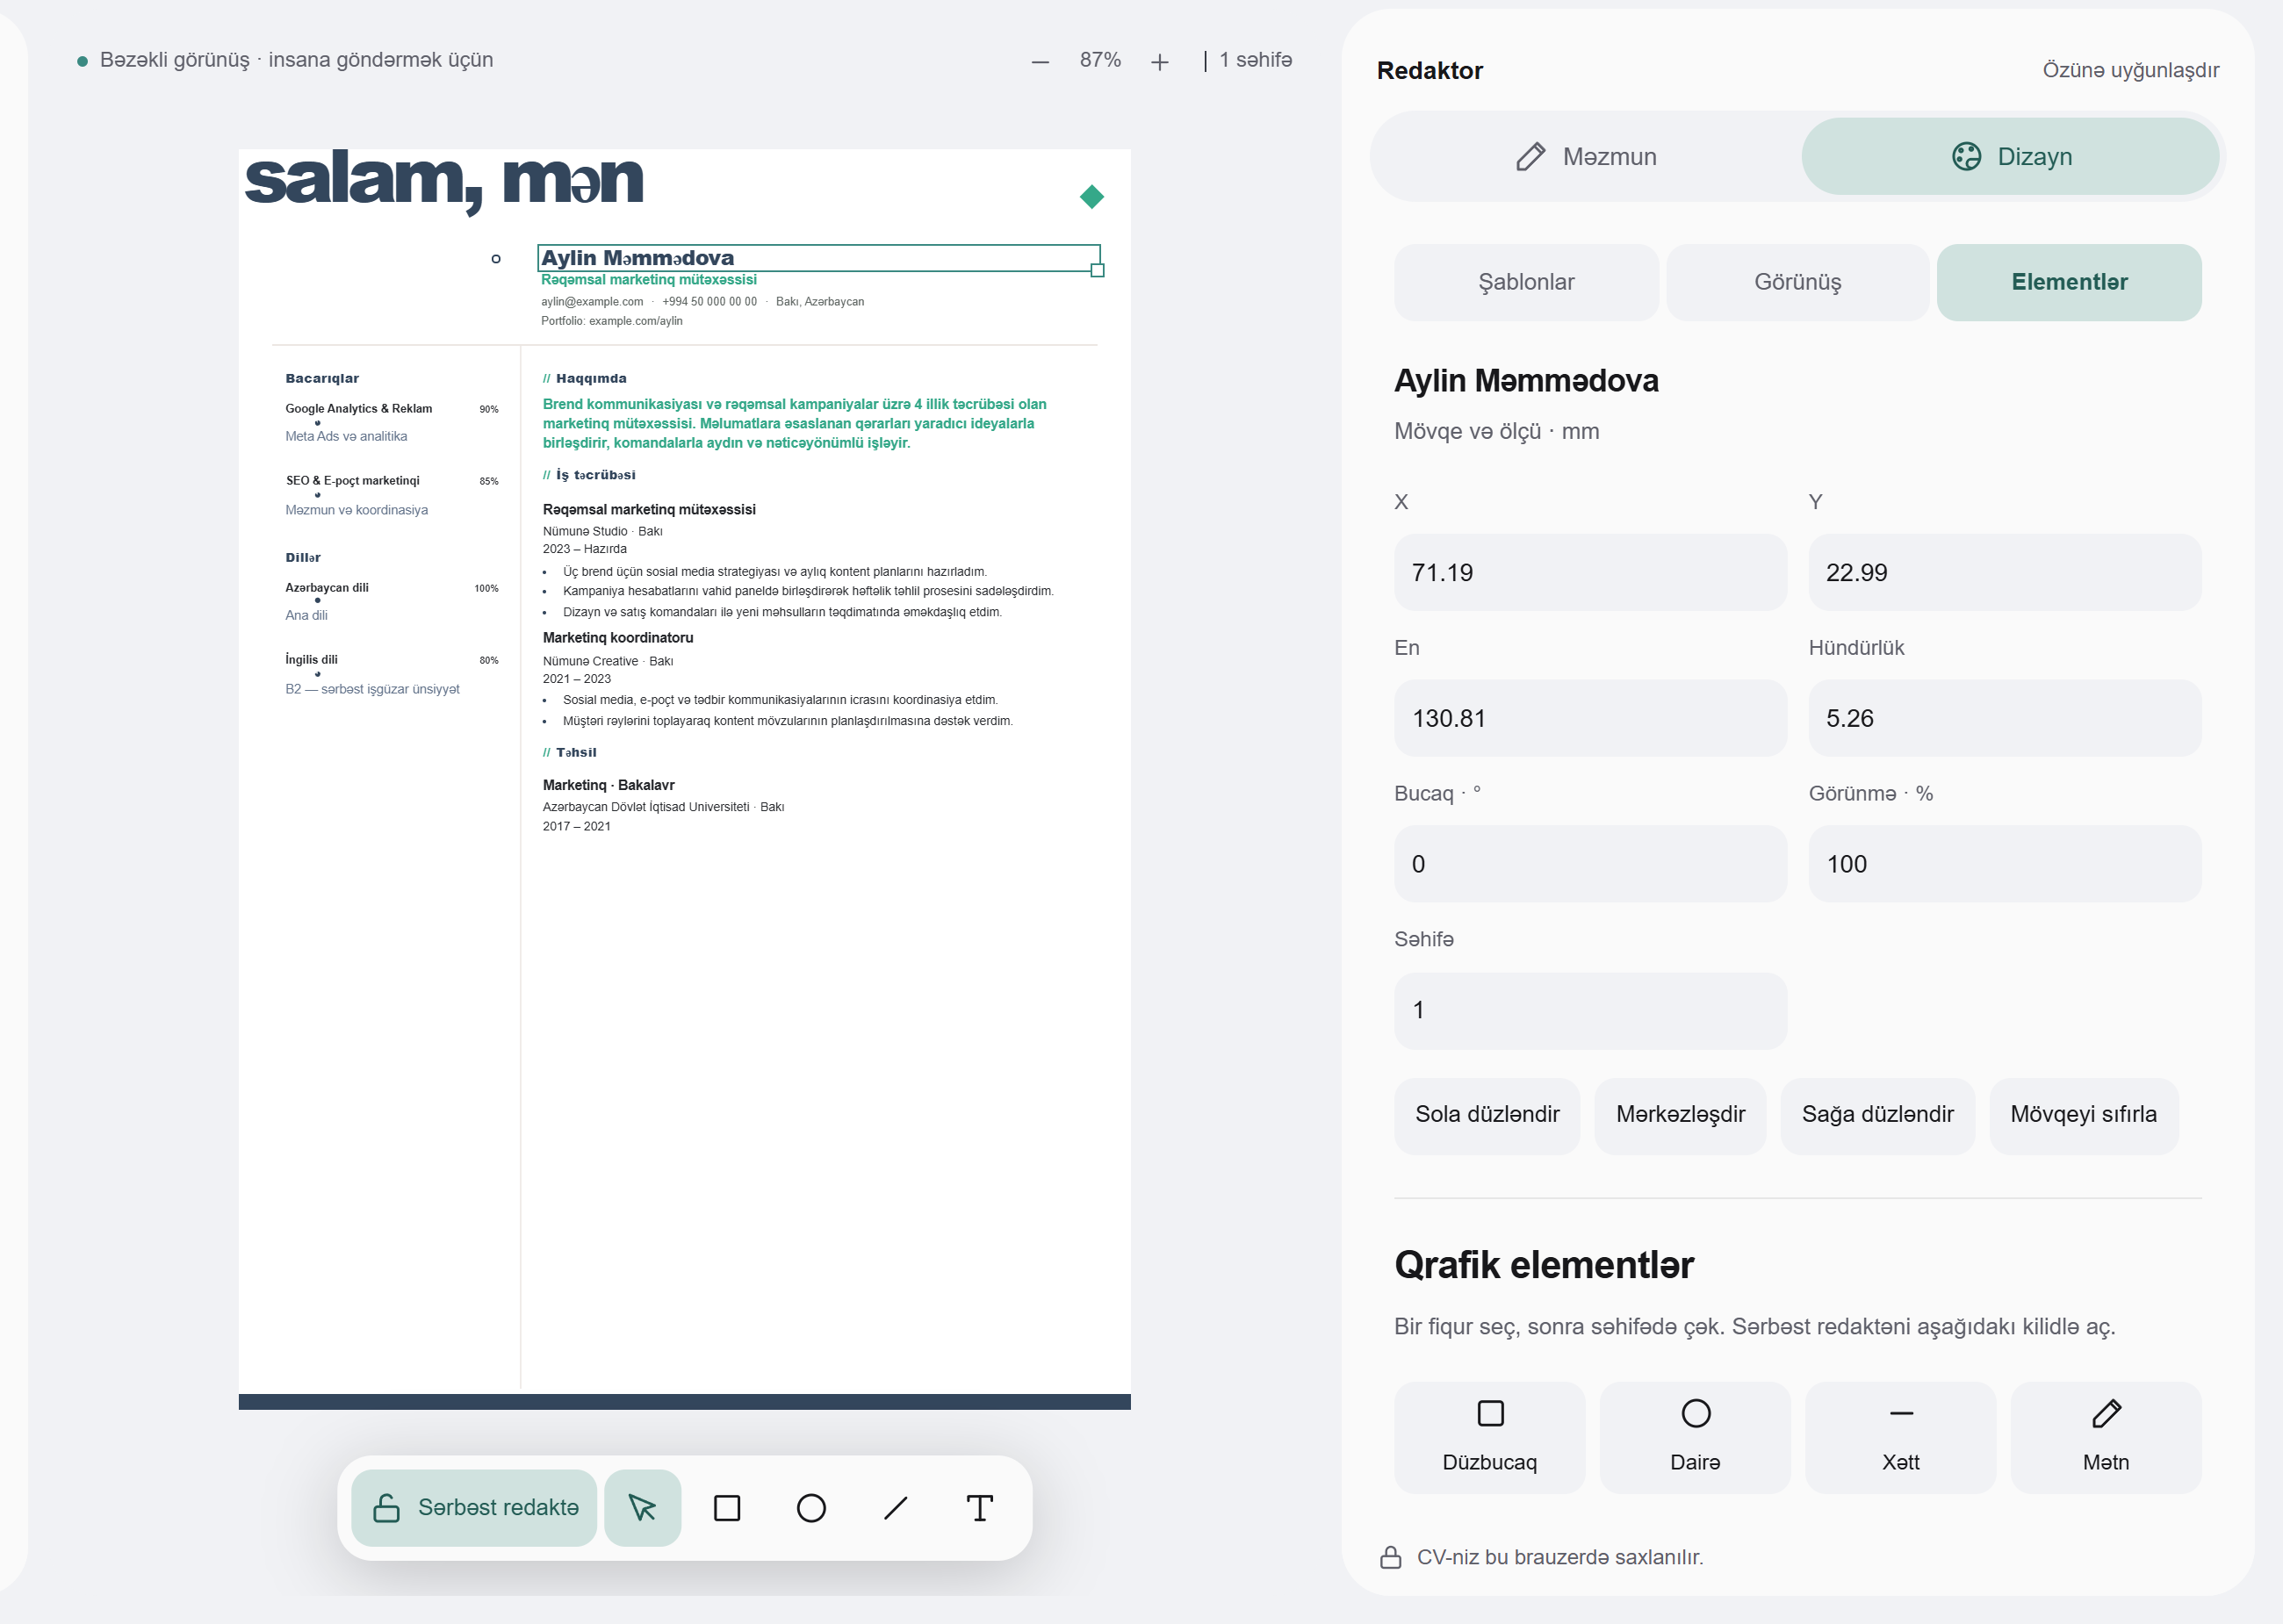Select the rectangle tool in bottom toolbar

point(727,1507)
